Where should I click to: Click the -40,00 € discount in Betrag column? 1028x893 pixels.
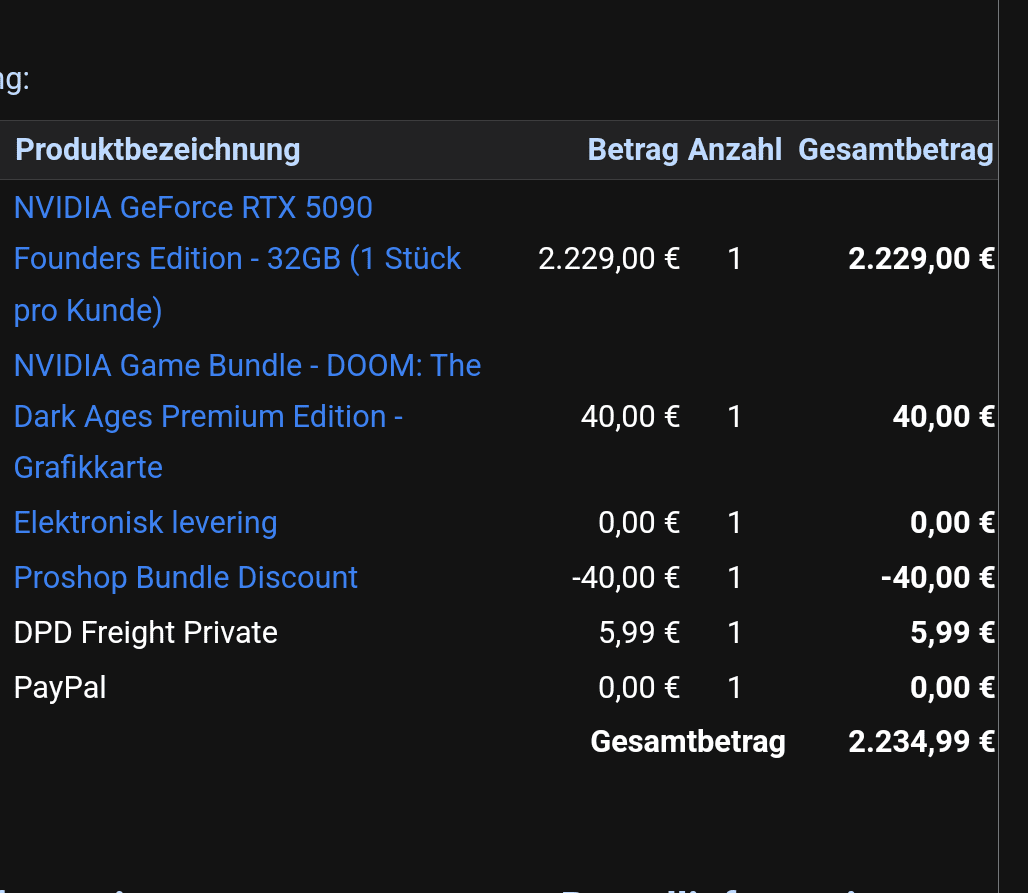pyautogui.click(x=626, y=577)
